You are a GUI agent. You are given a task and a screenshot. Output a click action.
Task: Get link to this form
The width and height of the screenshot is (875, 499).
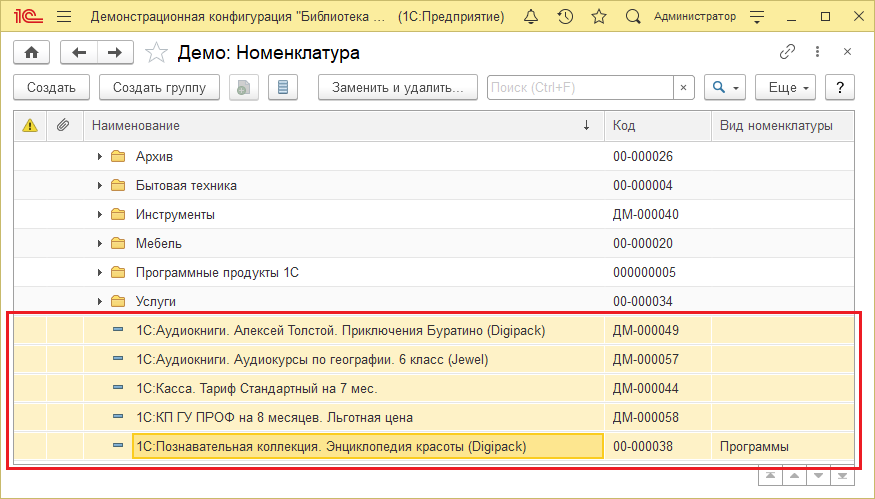(x=787, y=52)
